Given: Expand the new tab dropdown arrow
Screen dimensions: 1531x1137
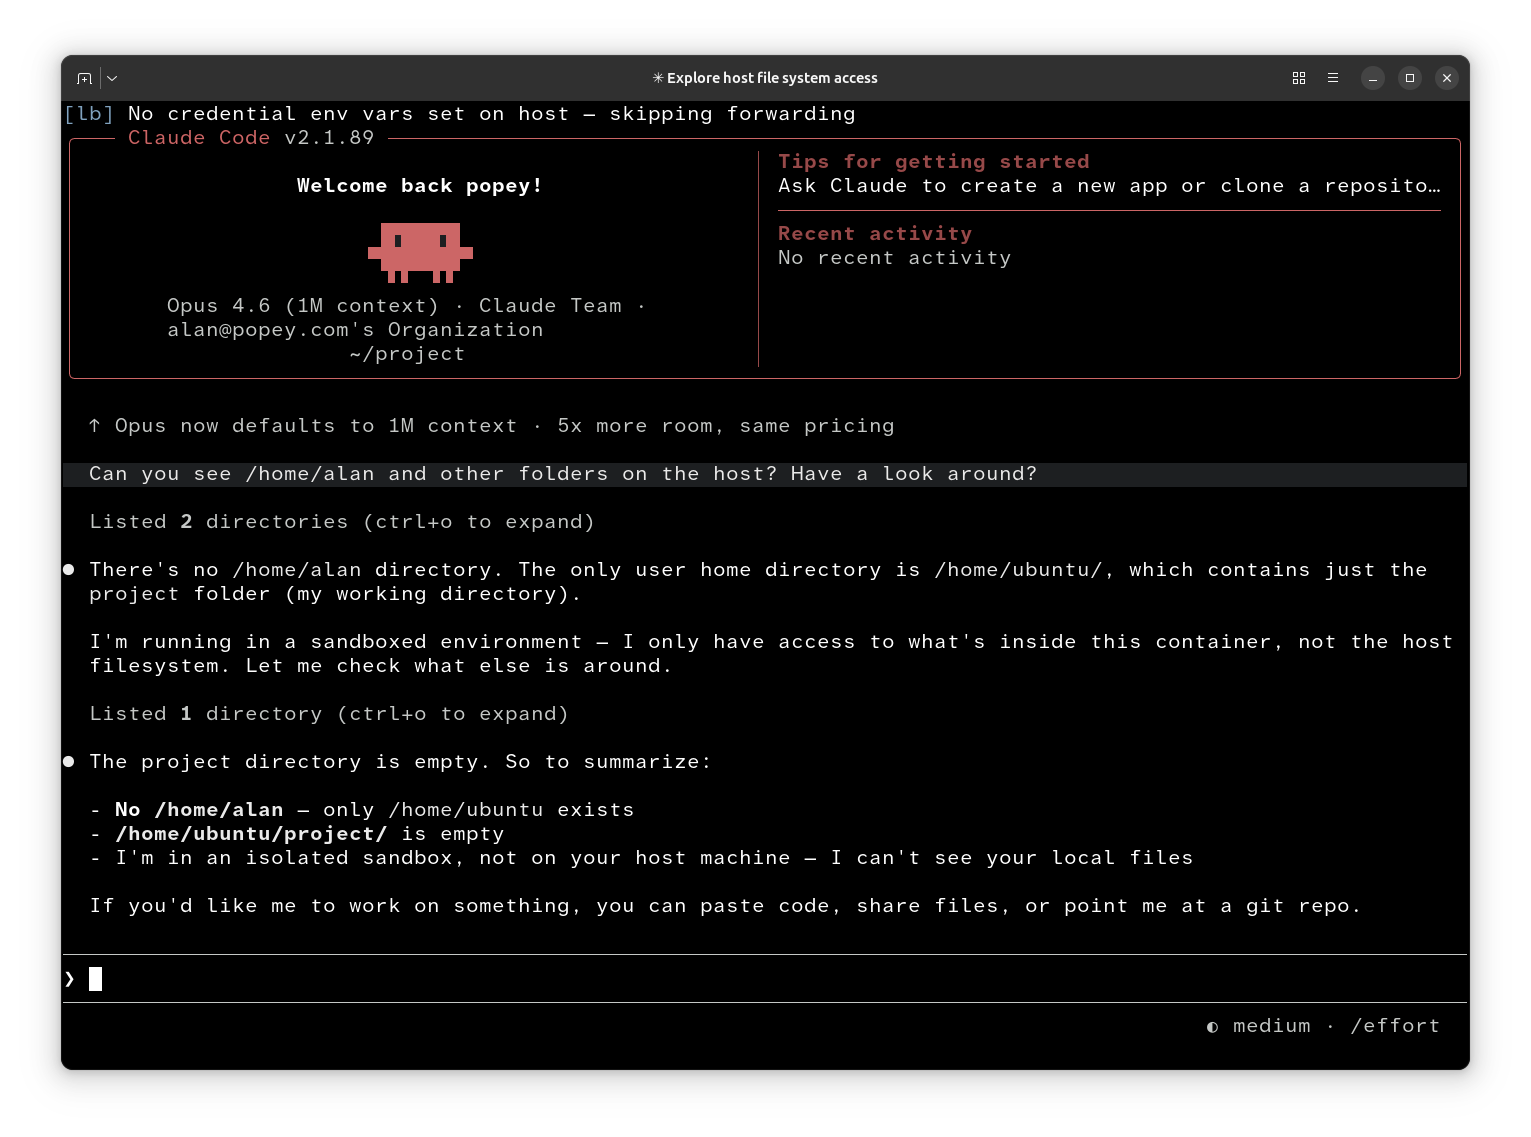Looking at the screenshot, I should (x=112, y=78).
